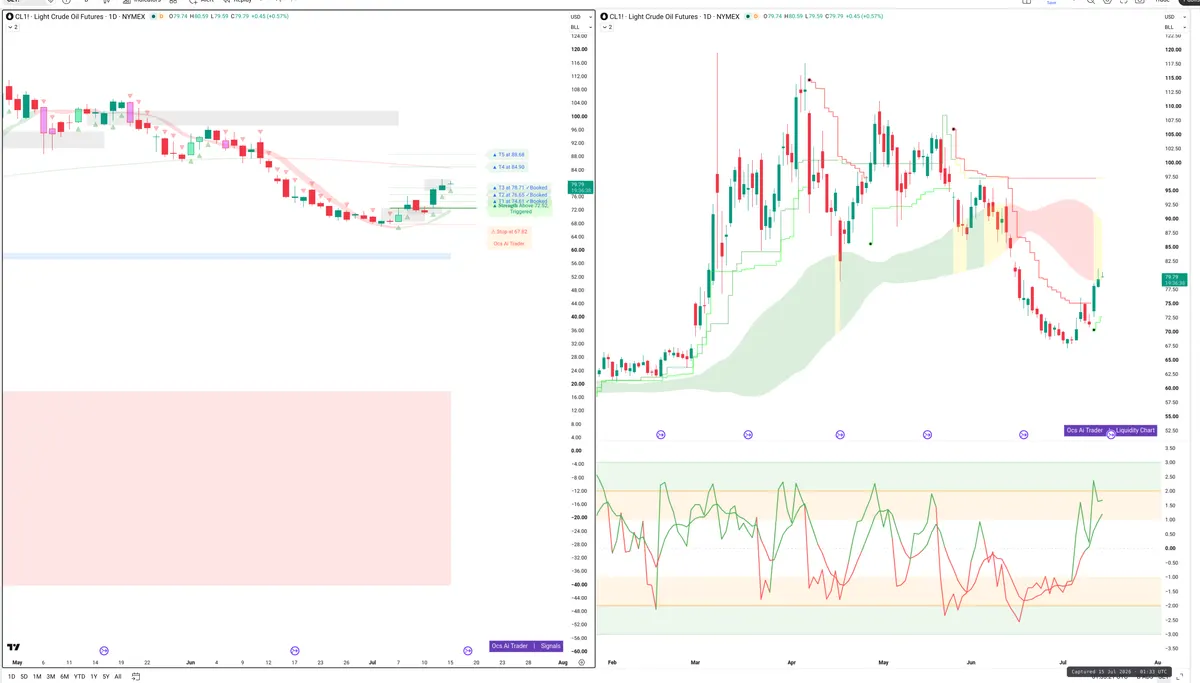Switch to the 1M time range

tap(37, 676)
